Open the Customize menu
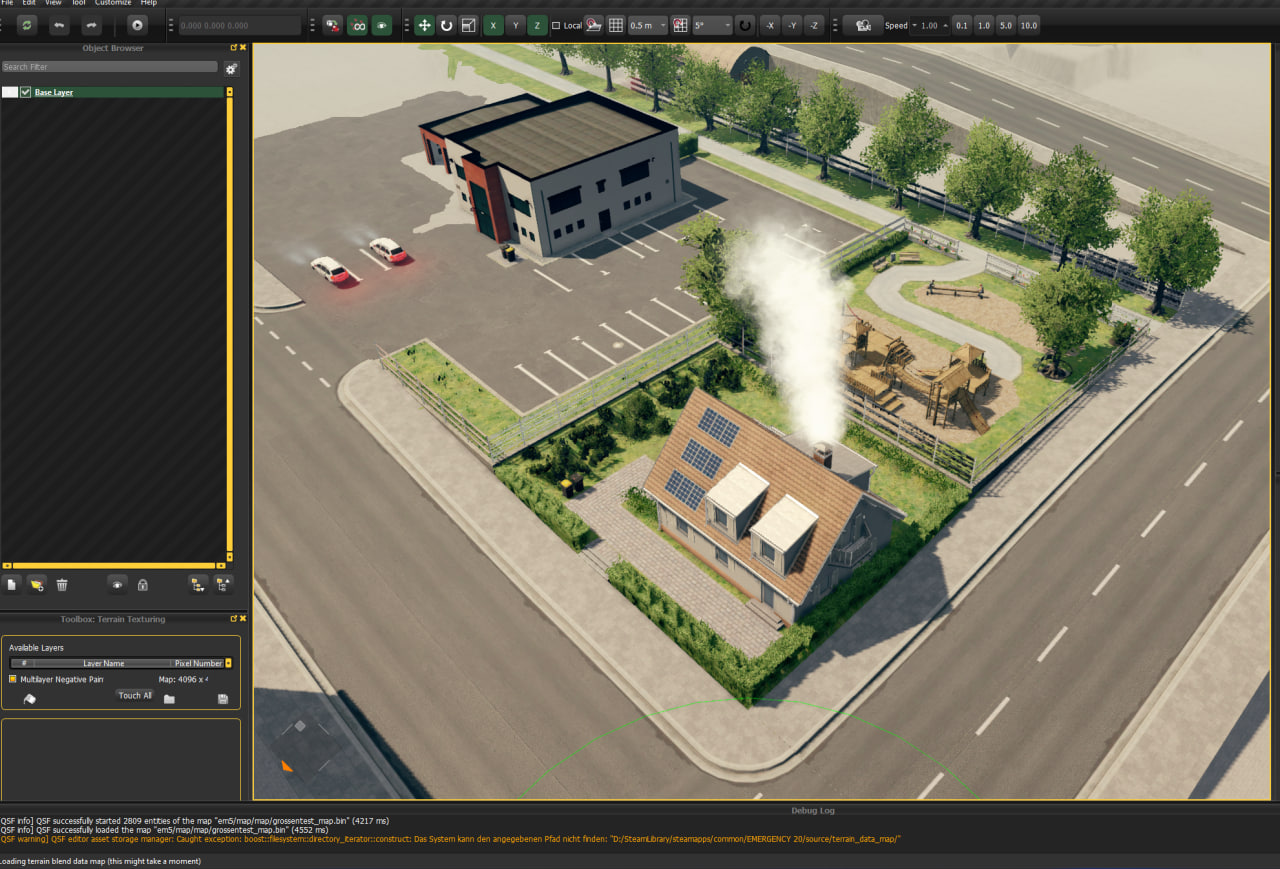This screenshot has width=1280, height=869. pos(112,3)
